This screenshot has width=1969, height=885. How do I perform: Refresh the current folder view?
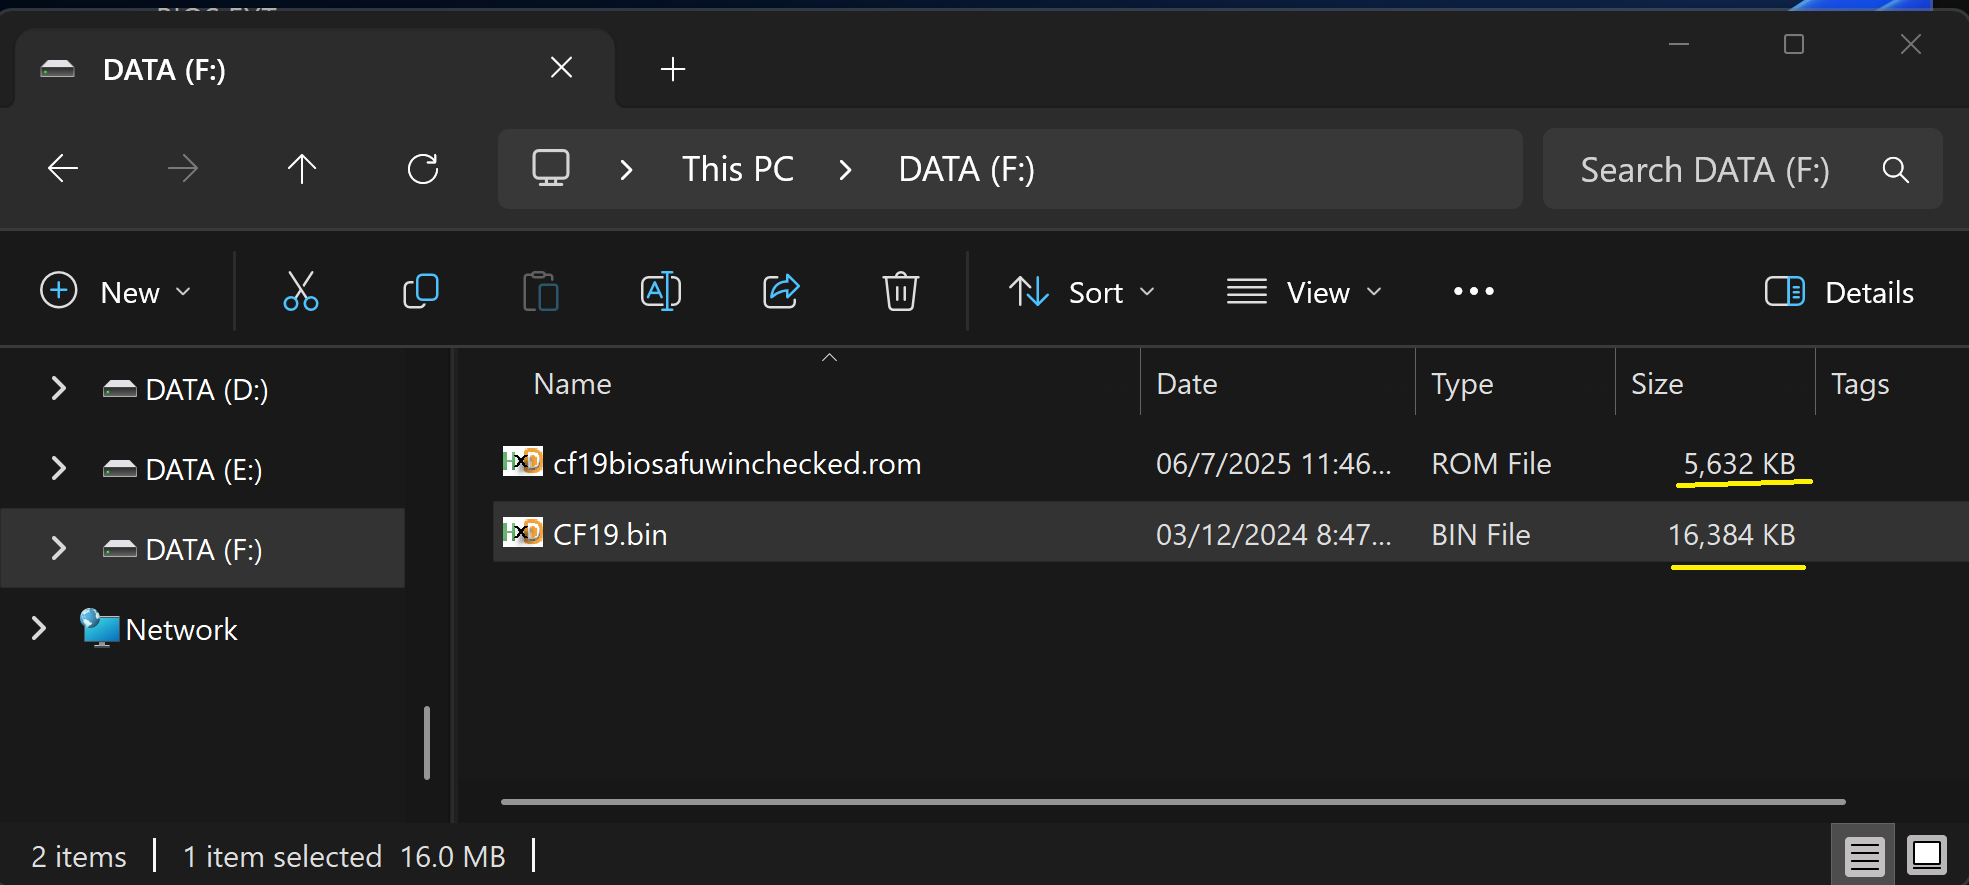(x=423, y=169)
